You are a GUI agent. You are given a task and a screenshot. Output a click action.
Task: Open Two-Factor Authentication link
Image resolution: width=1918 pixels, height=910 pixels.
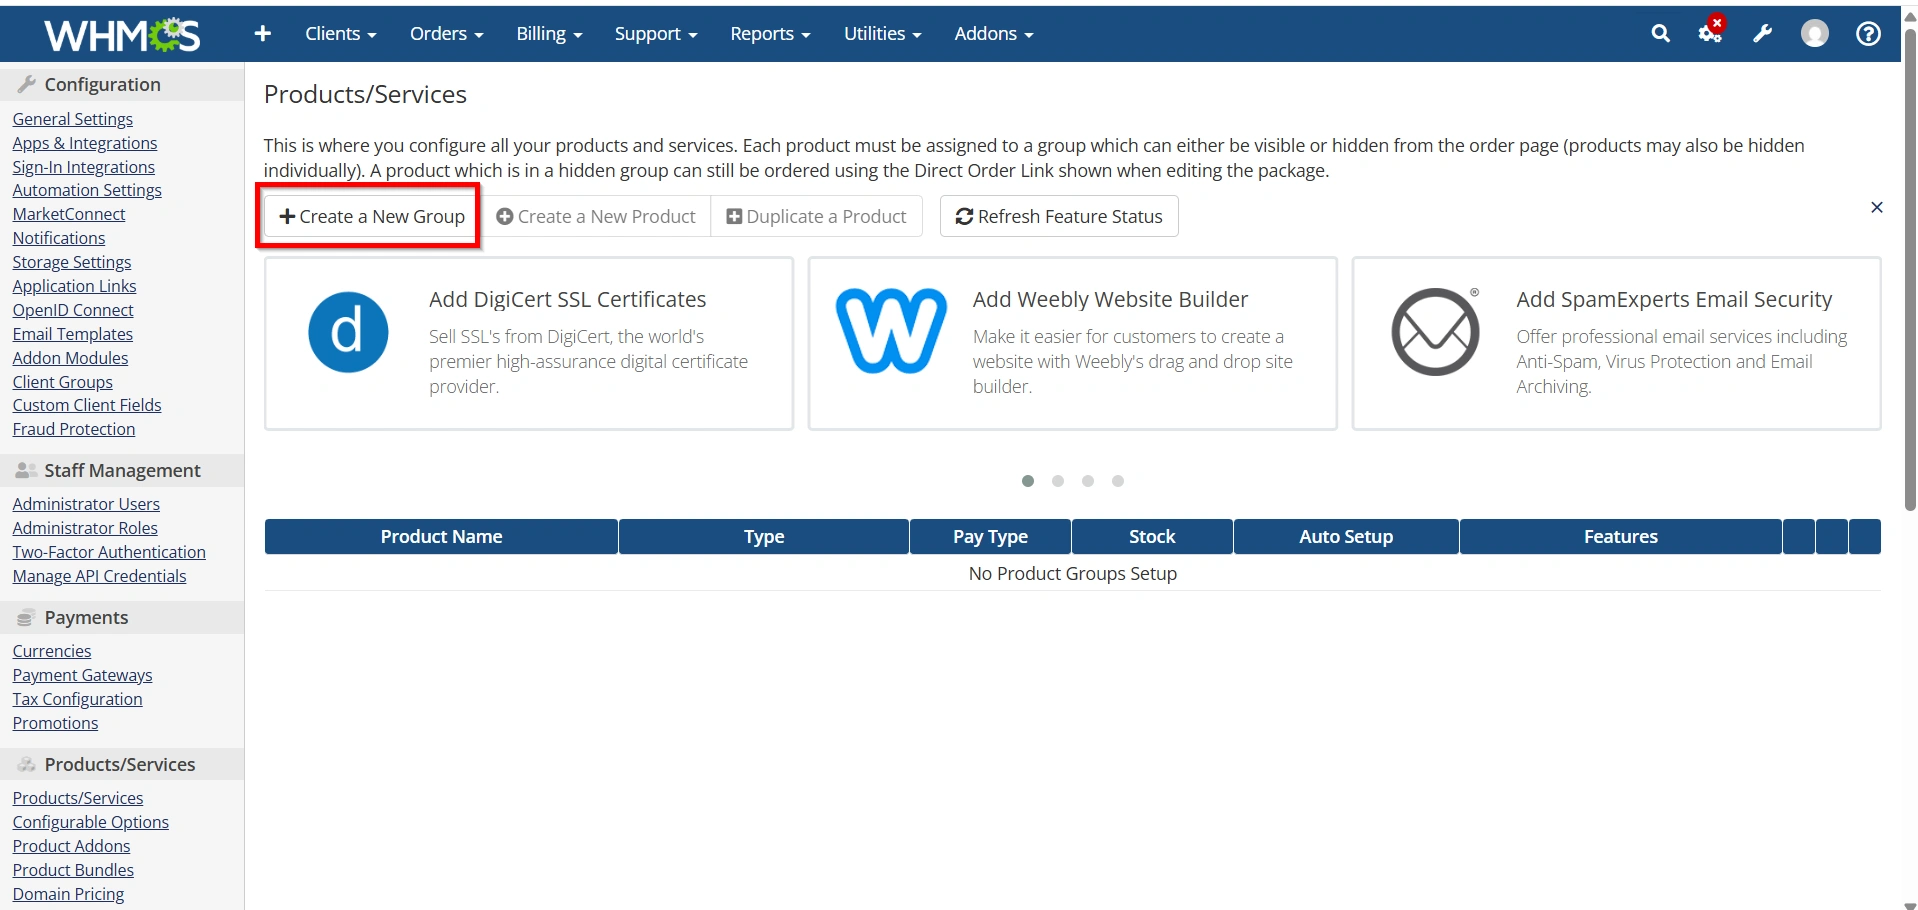pos(109,552)
